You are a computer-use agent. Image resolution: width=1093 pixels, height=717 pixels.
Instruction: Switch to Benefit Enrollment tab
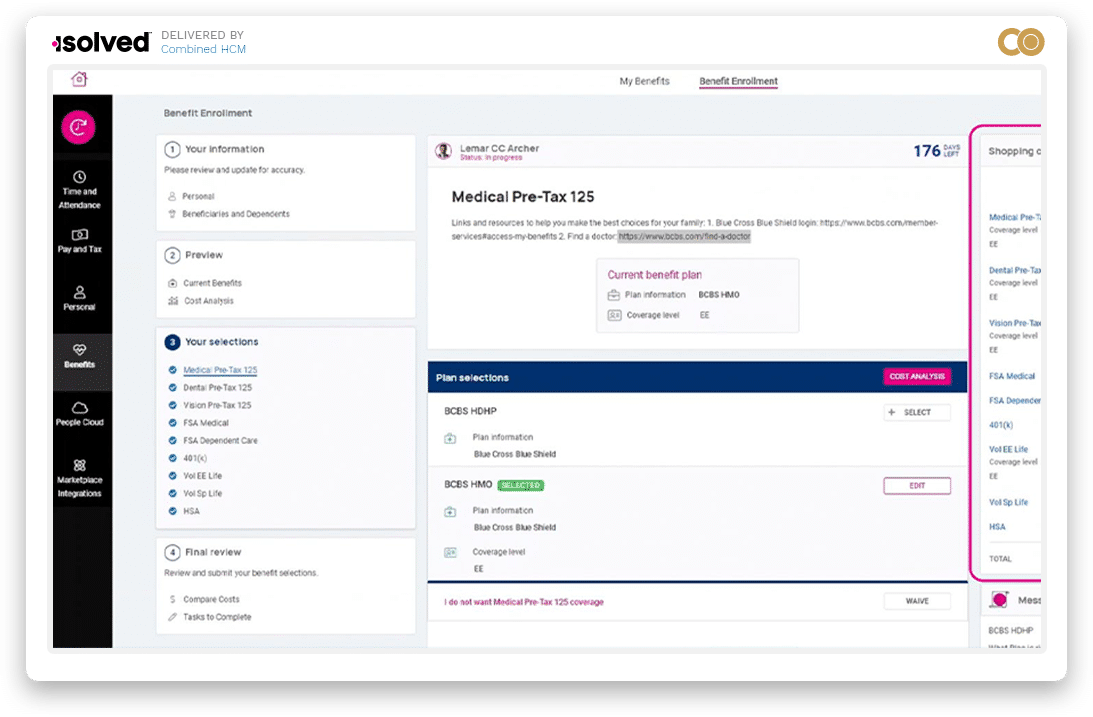[x=738, y=81]
